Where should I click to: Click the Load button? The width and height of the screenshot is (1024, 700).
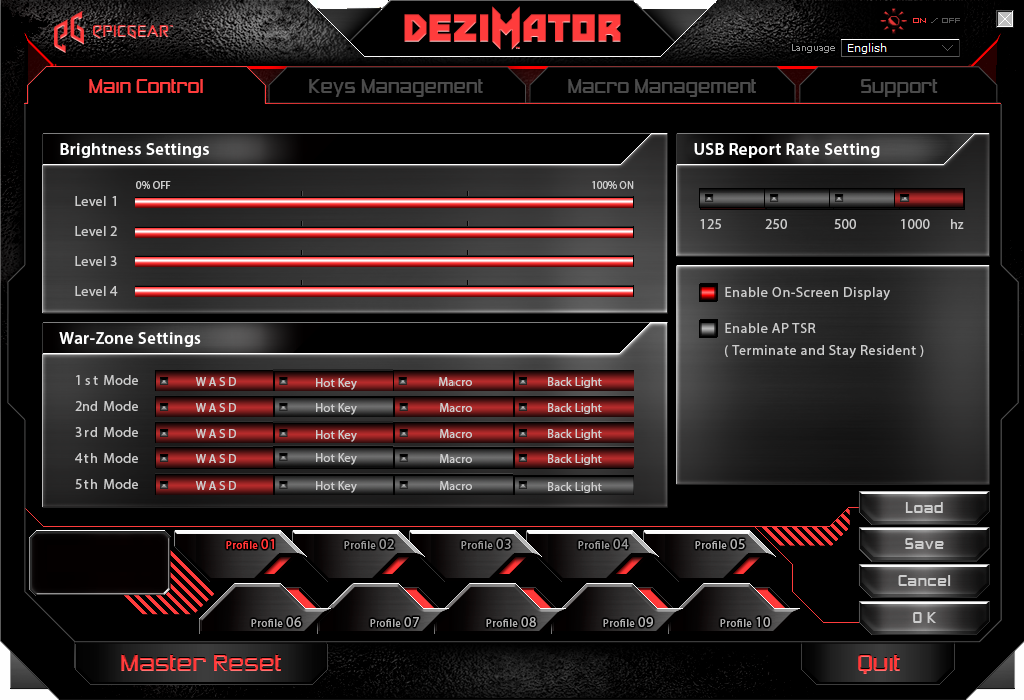924,508
